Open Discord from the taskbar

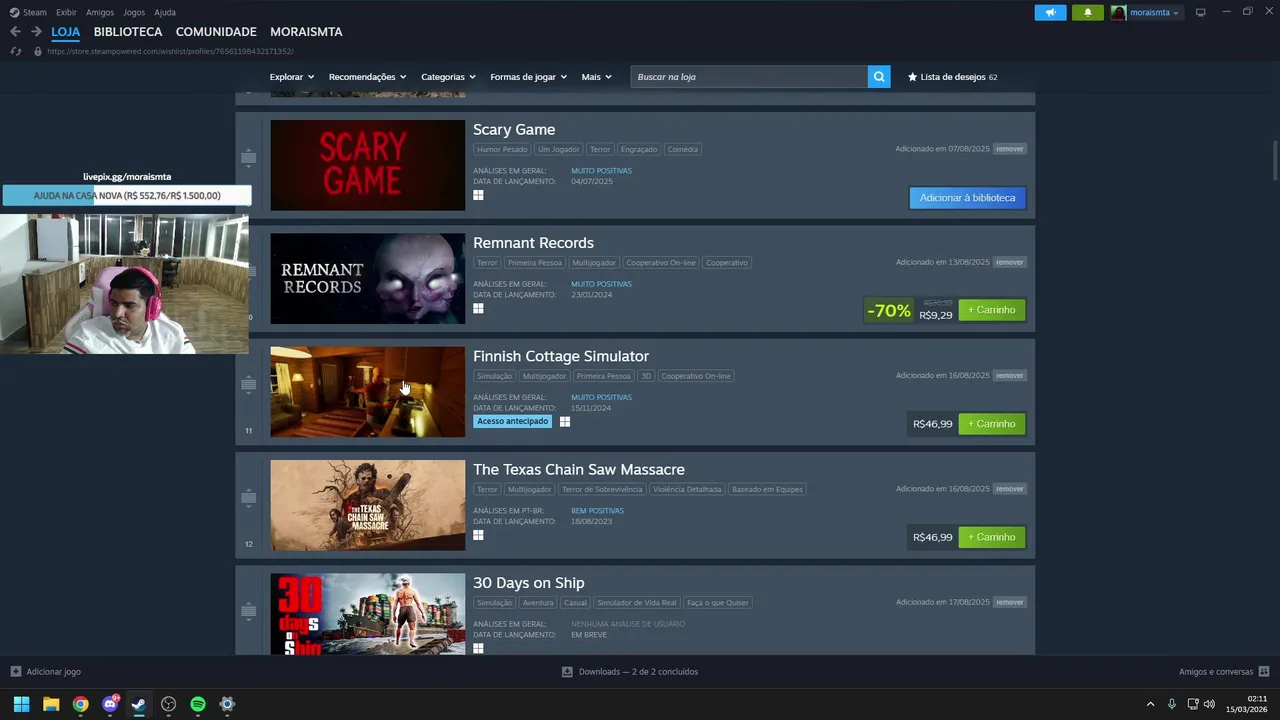click(110, 704)
